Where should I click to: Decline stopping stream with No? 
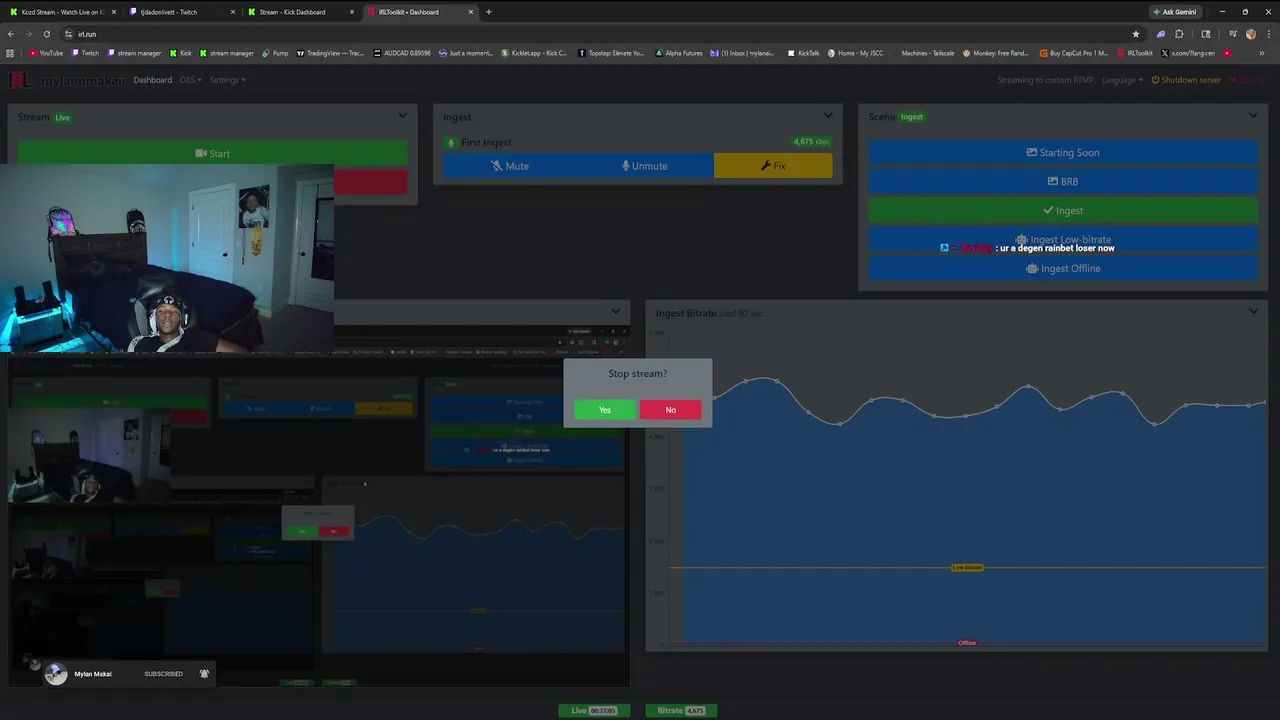tap(670, 410)
